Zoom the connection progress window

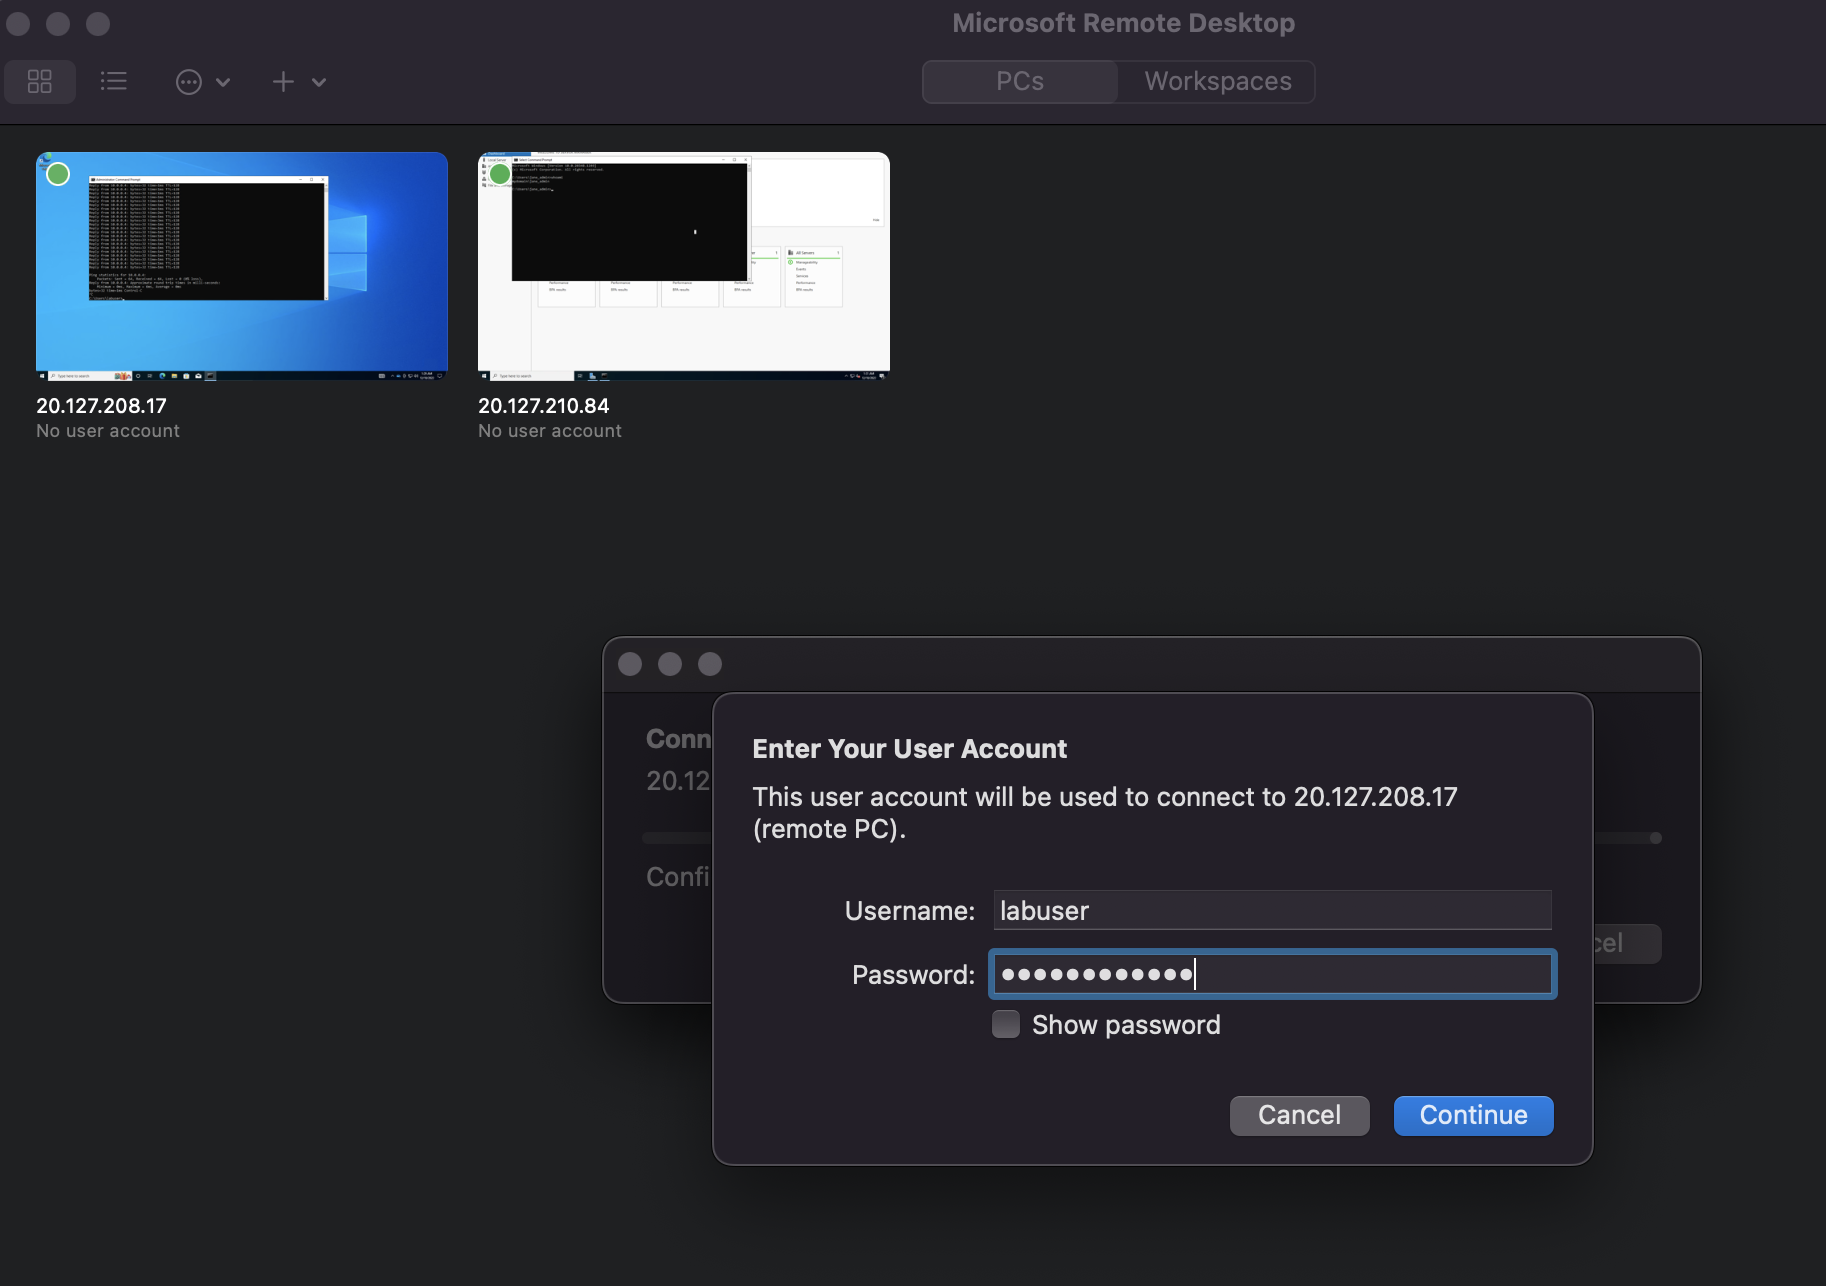710,664
